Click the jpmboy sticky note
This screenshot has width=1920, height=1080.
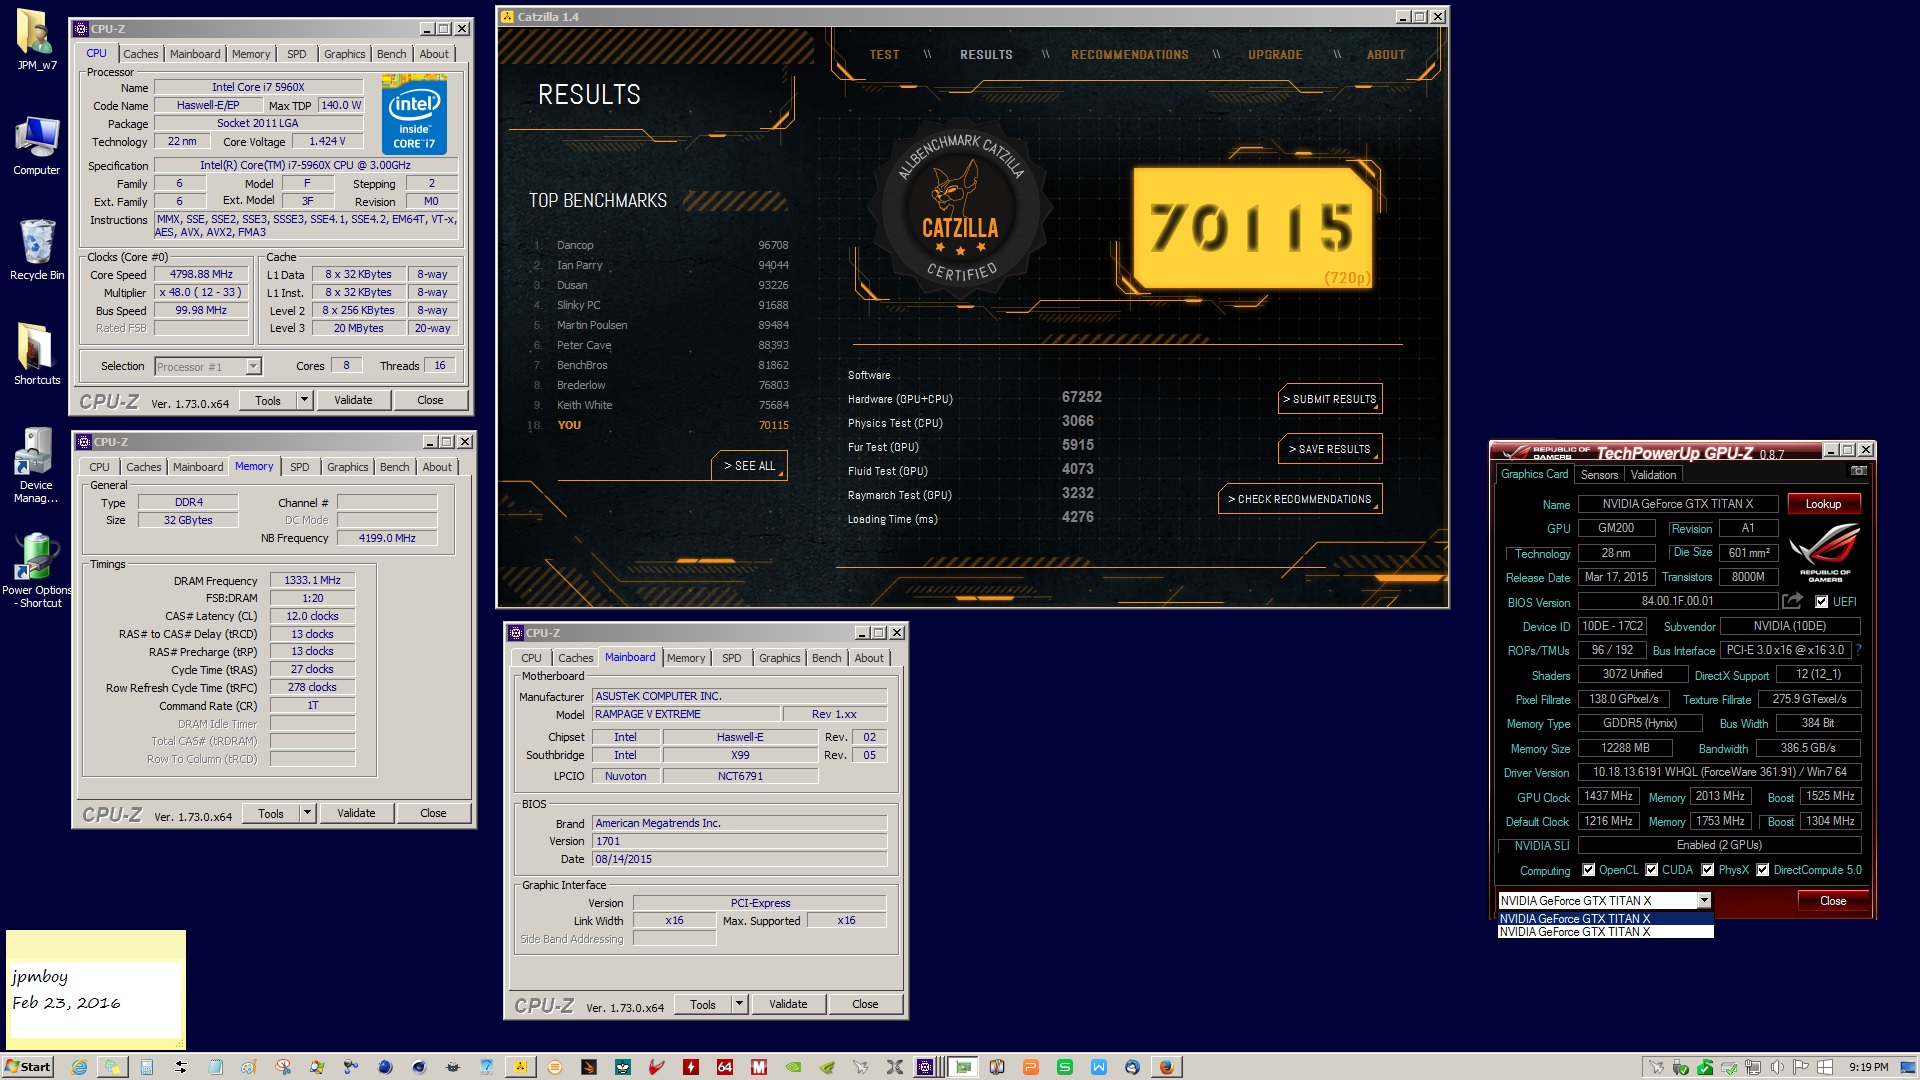[x=96, y=988]
